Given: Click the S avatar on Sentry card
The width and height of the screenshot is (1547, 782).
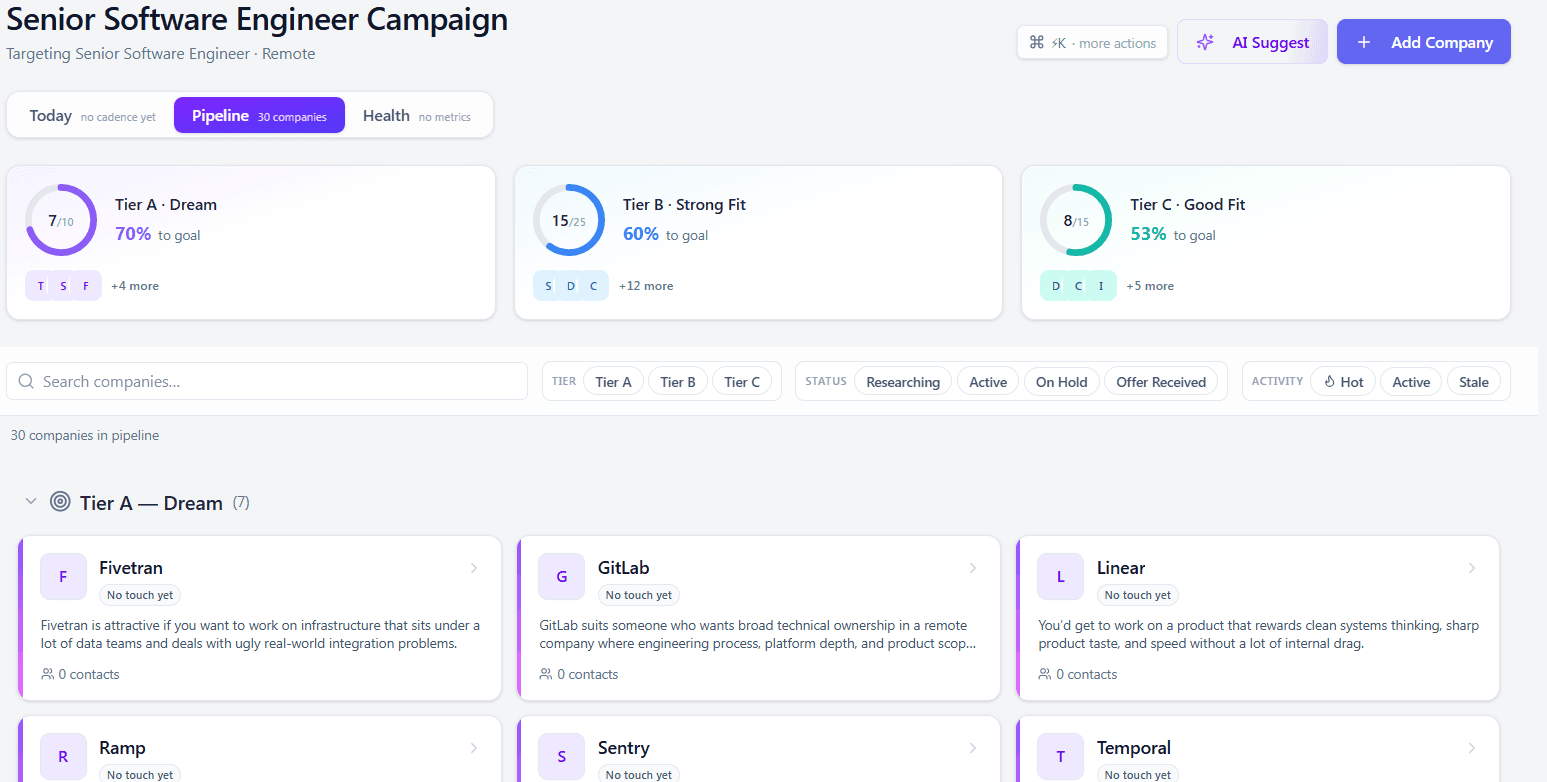Looking at the screenshot, I should (561, 756).
